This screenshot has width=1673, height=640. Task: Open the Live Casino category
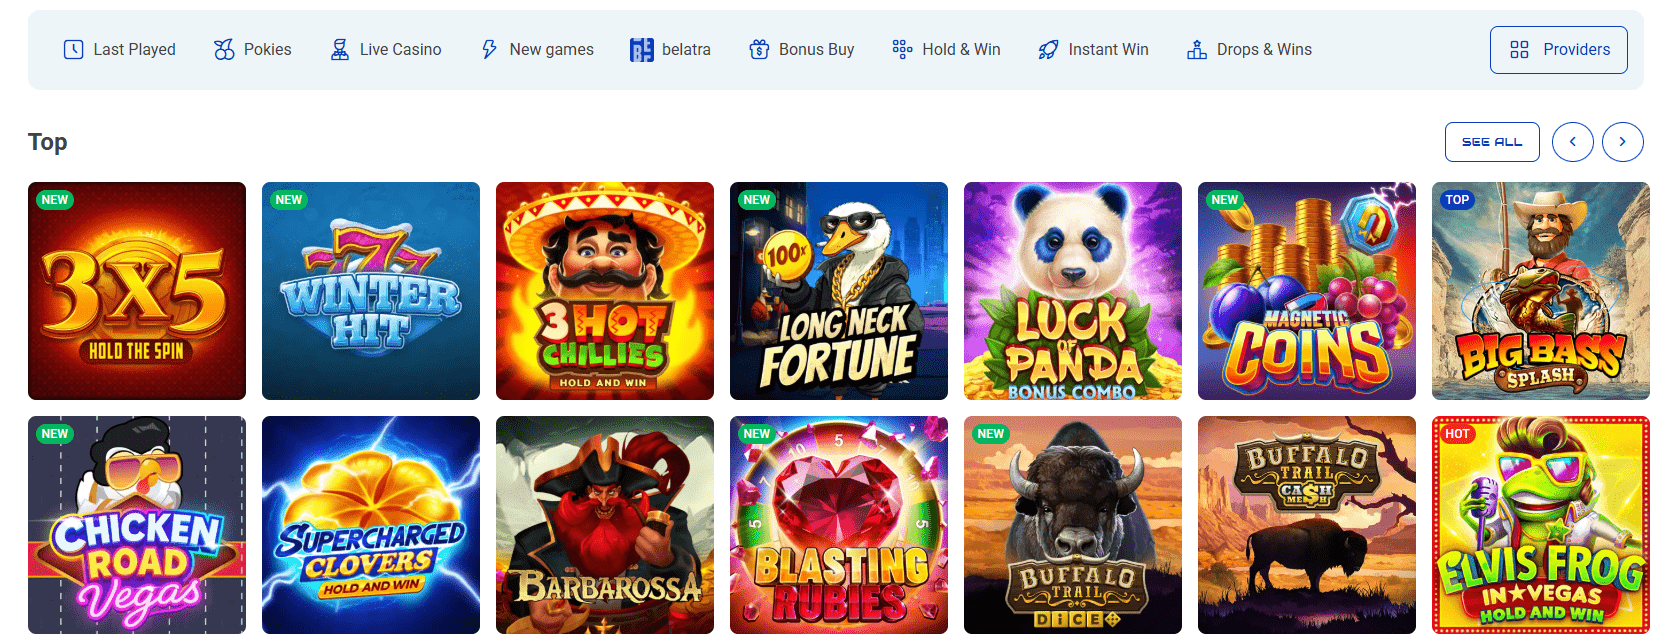(x=386, y=50)
